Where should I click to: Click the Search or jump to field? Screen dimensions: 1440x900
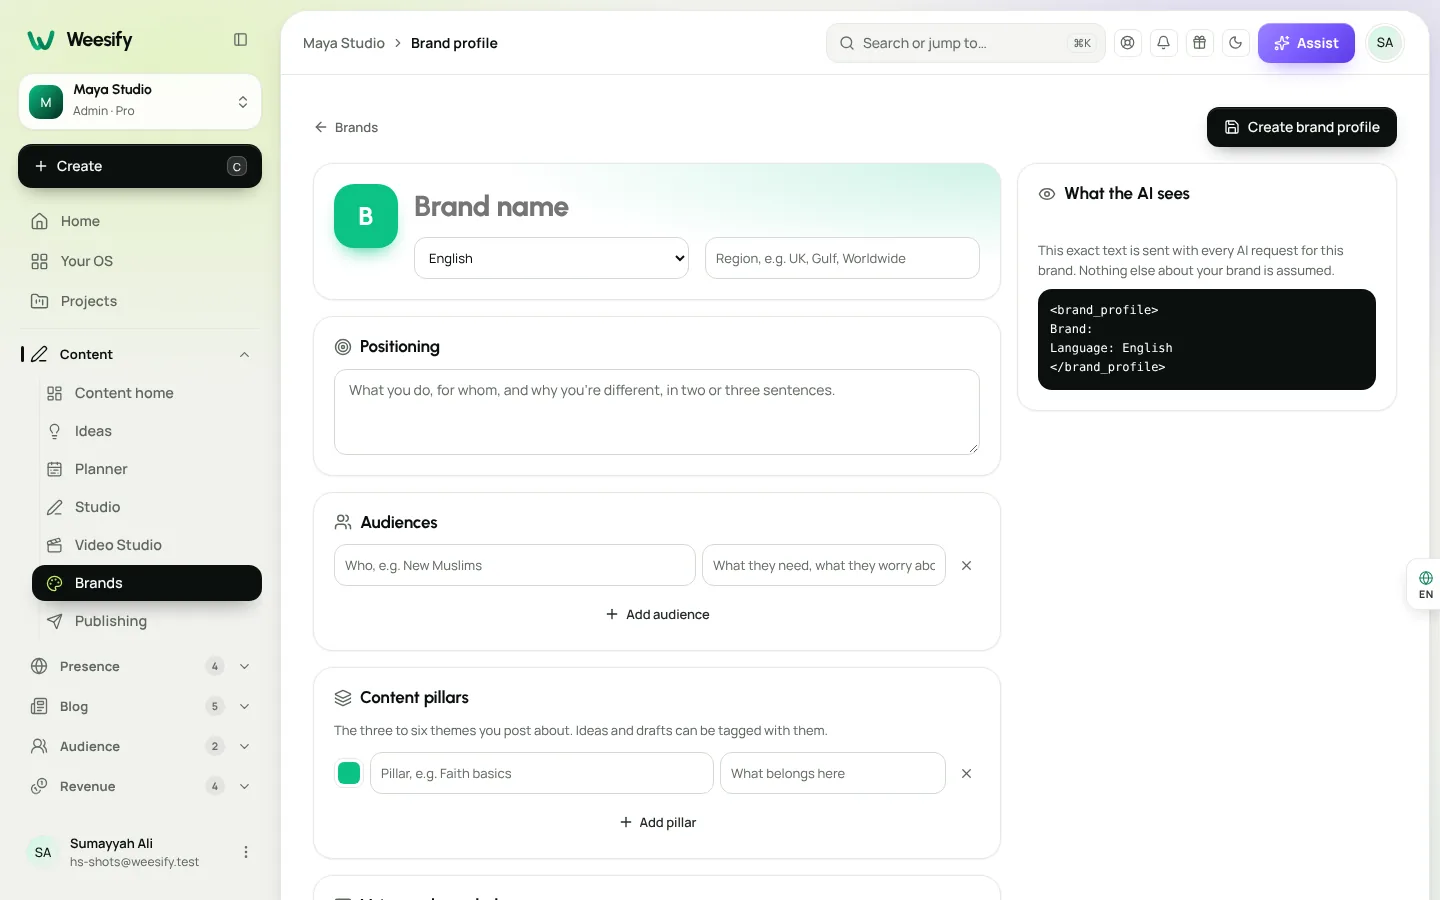pyautogui.click(x=965, y=43)
